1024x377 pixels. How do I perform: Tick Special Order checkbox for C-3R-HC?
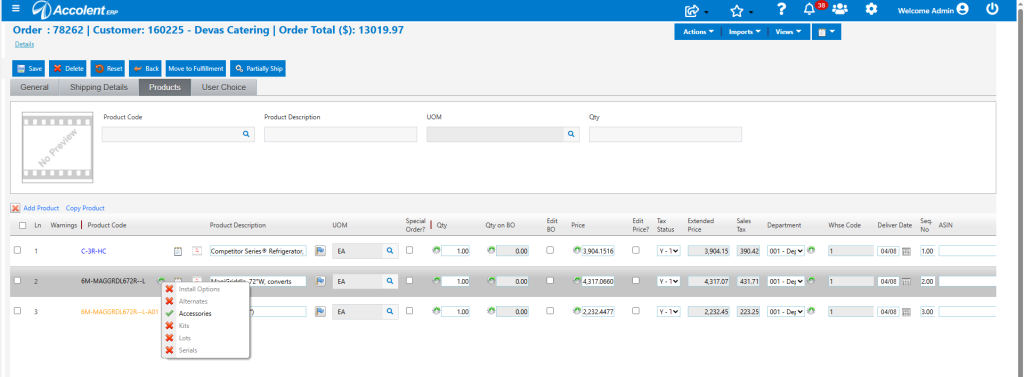(x=409, y=250)
